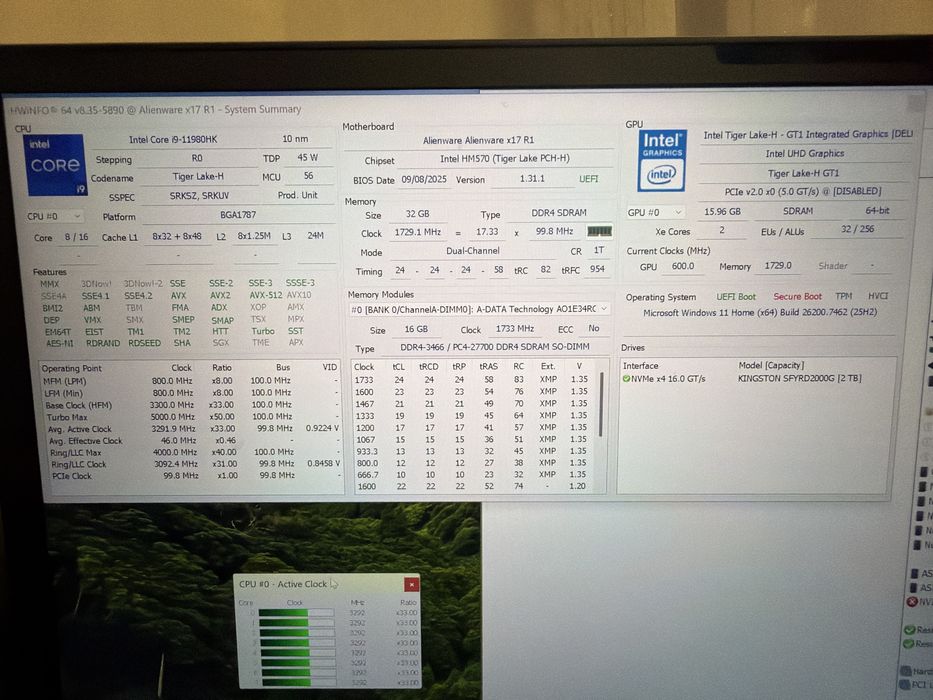Click the module Clock 1733 MHz value
Image resolution: width=933 pixels, height=700 pixels.
point(515,329)
